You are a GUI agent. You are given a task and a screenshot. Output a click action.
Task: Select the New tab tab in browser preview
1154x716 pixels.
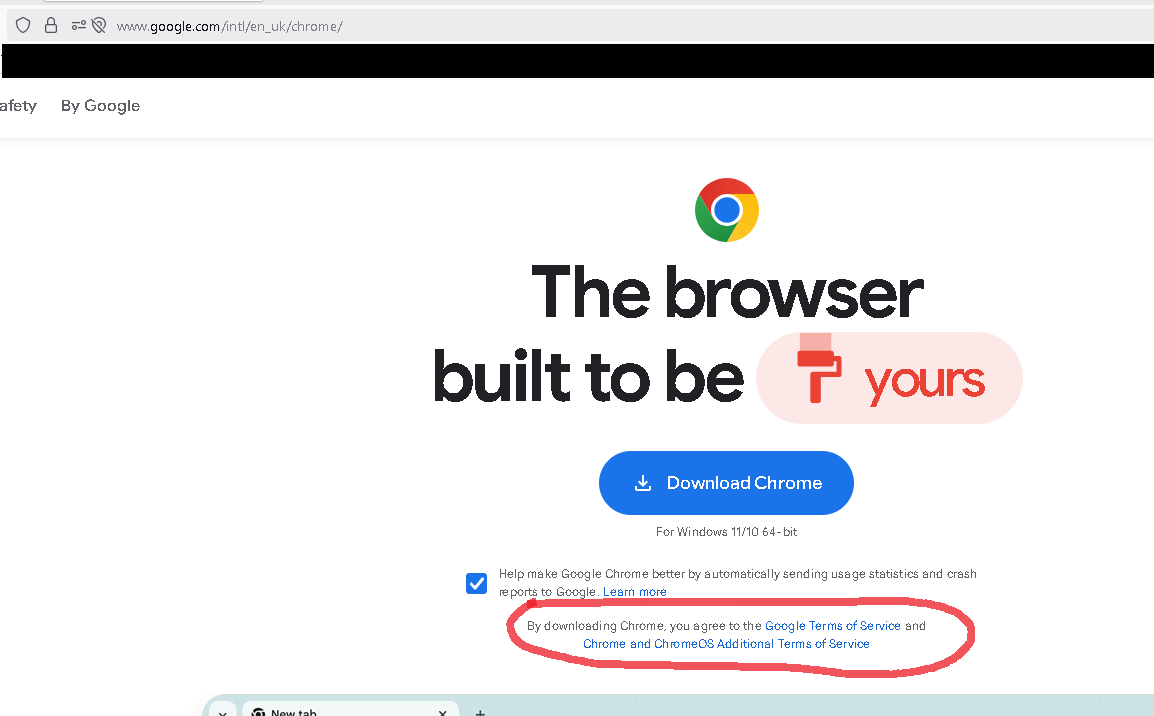click(350, 711)
